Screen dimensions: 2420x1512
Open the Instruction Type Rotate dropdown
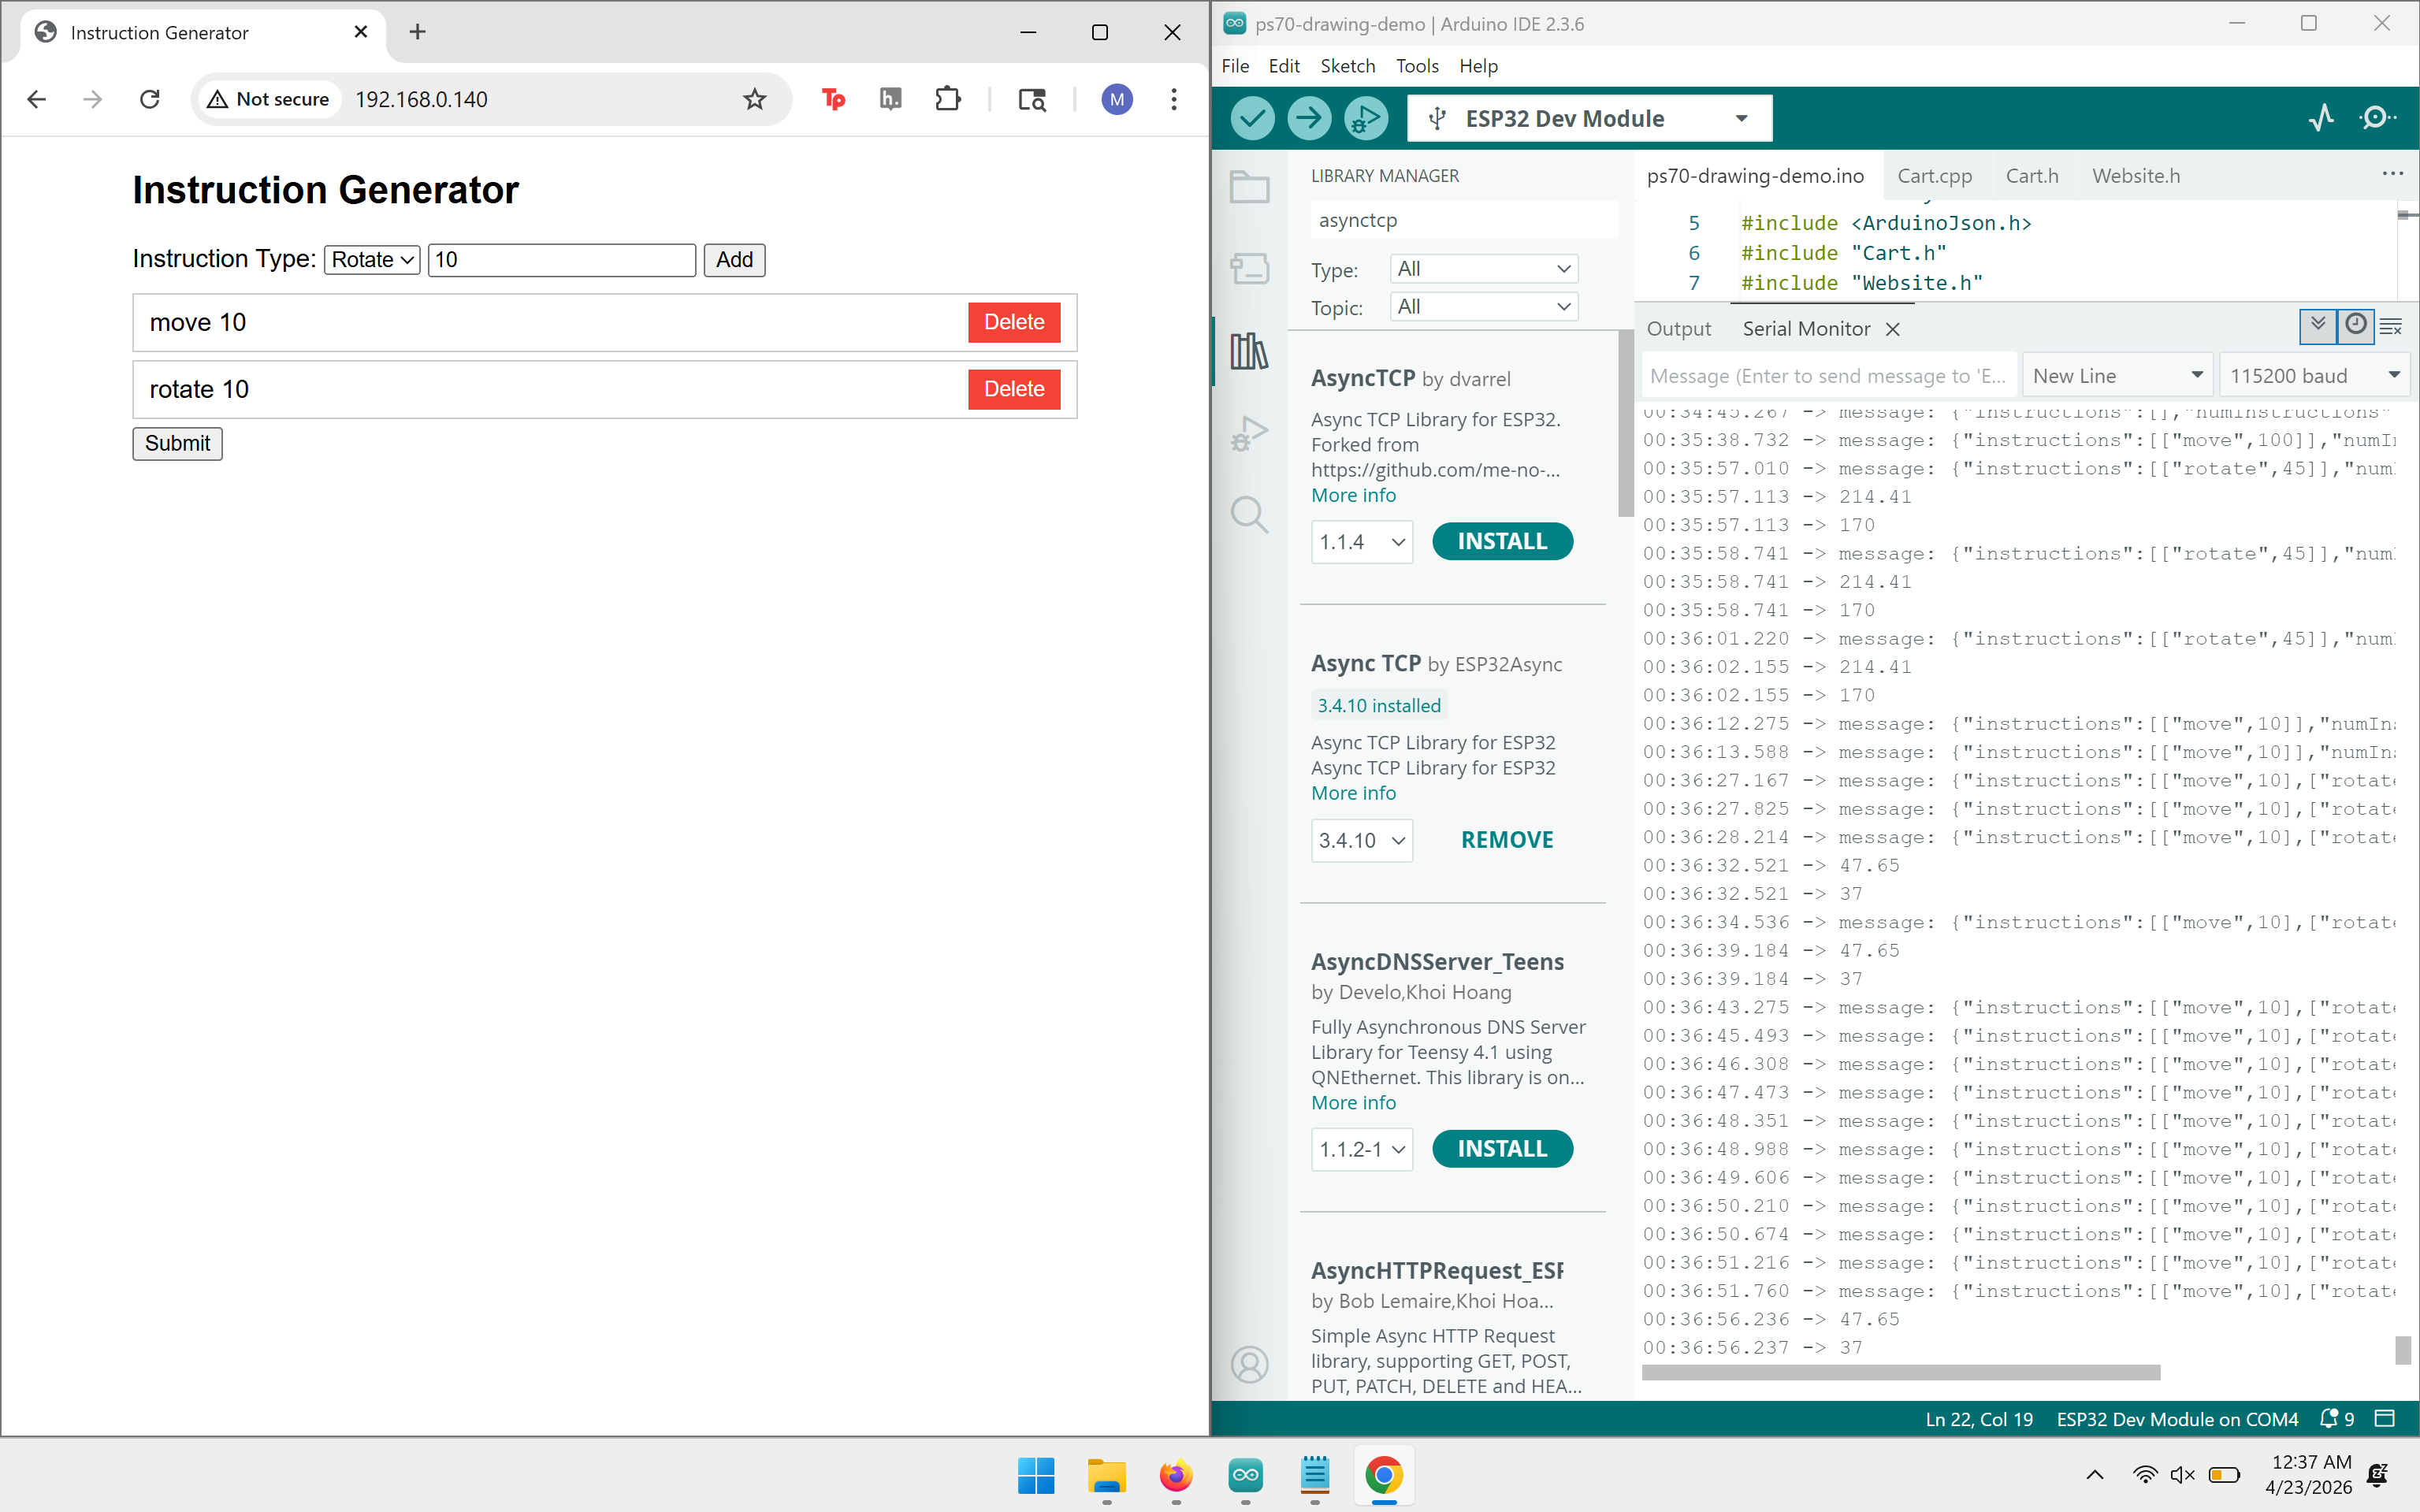coord(372,260)
